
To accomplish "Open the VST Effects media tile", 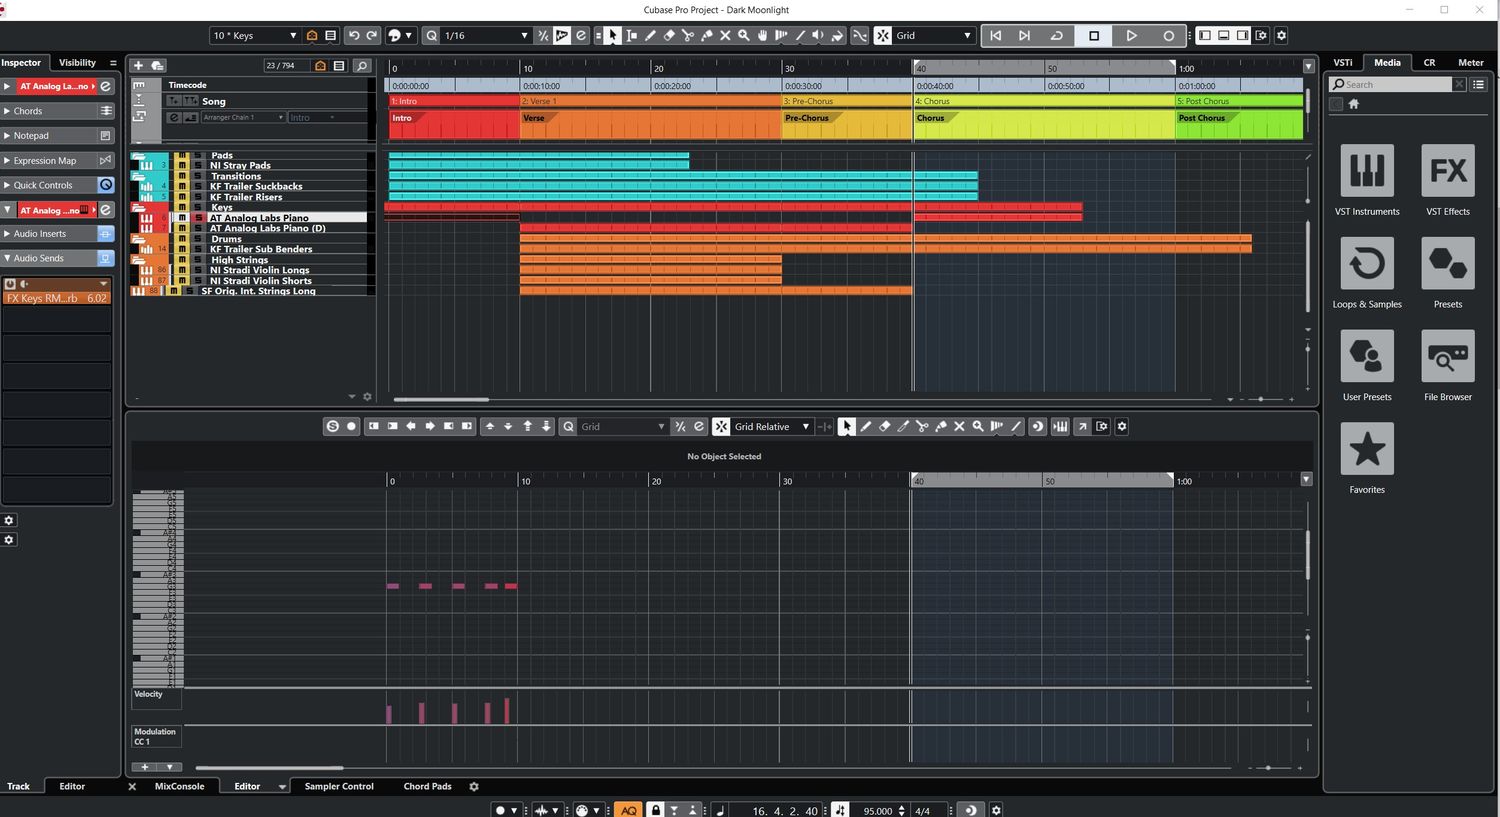I will click(1448, 170).
